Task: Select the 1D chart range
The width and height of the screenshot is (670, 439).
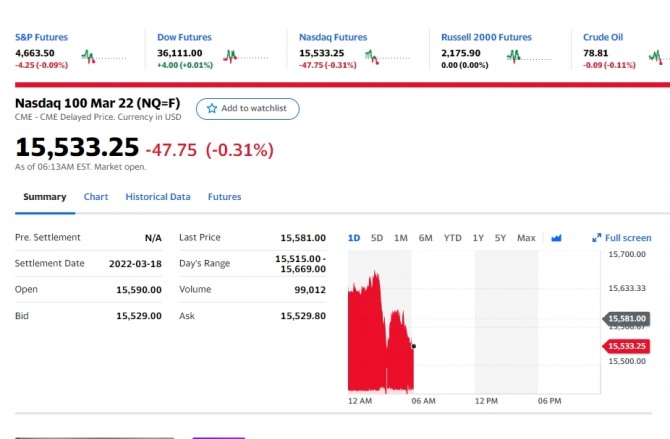Action: (x=354, y=238)
